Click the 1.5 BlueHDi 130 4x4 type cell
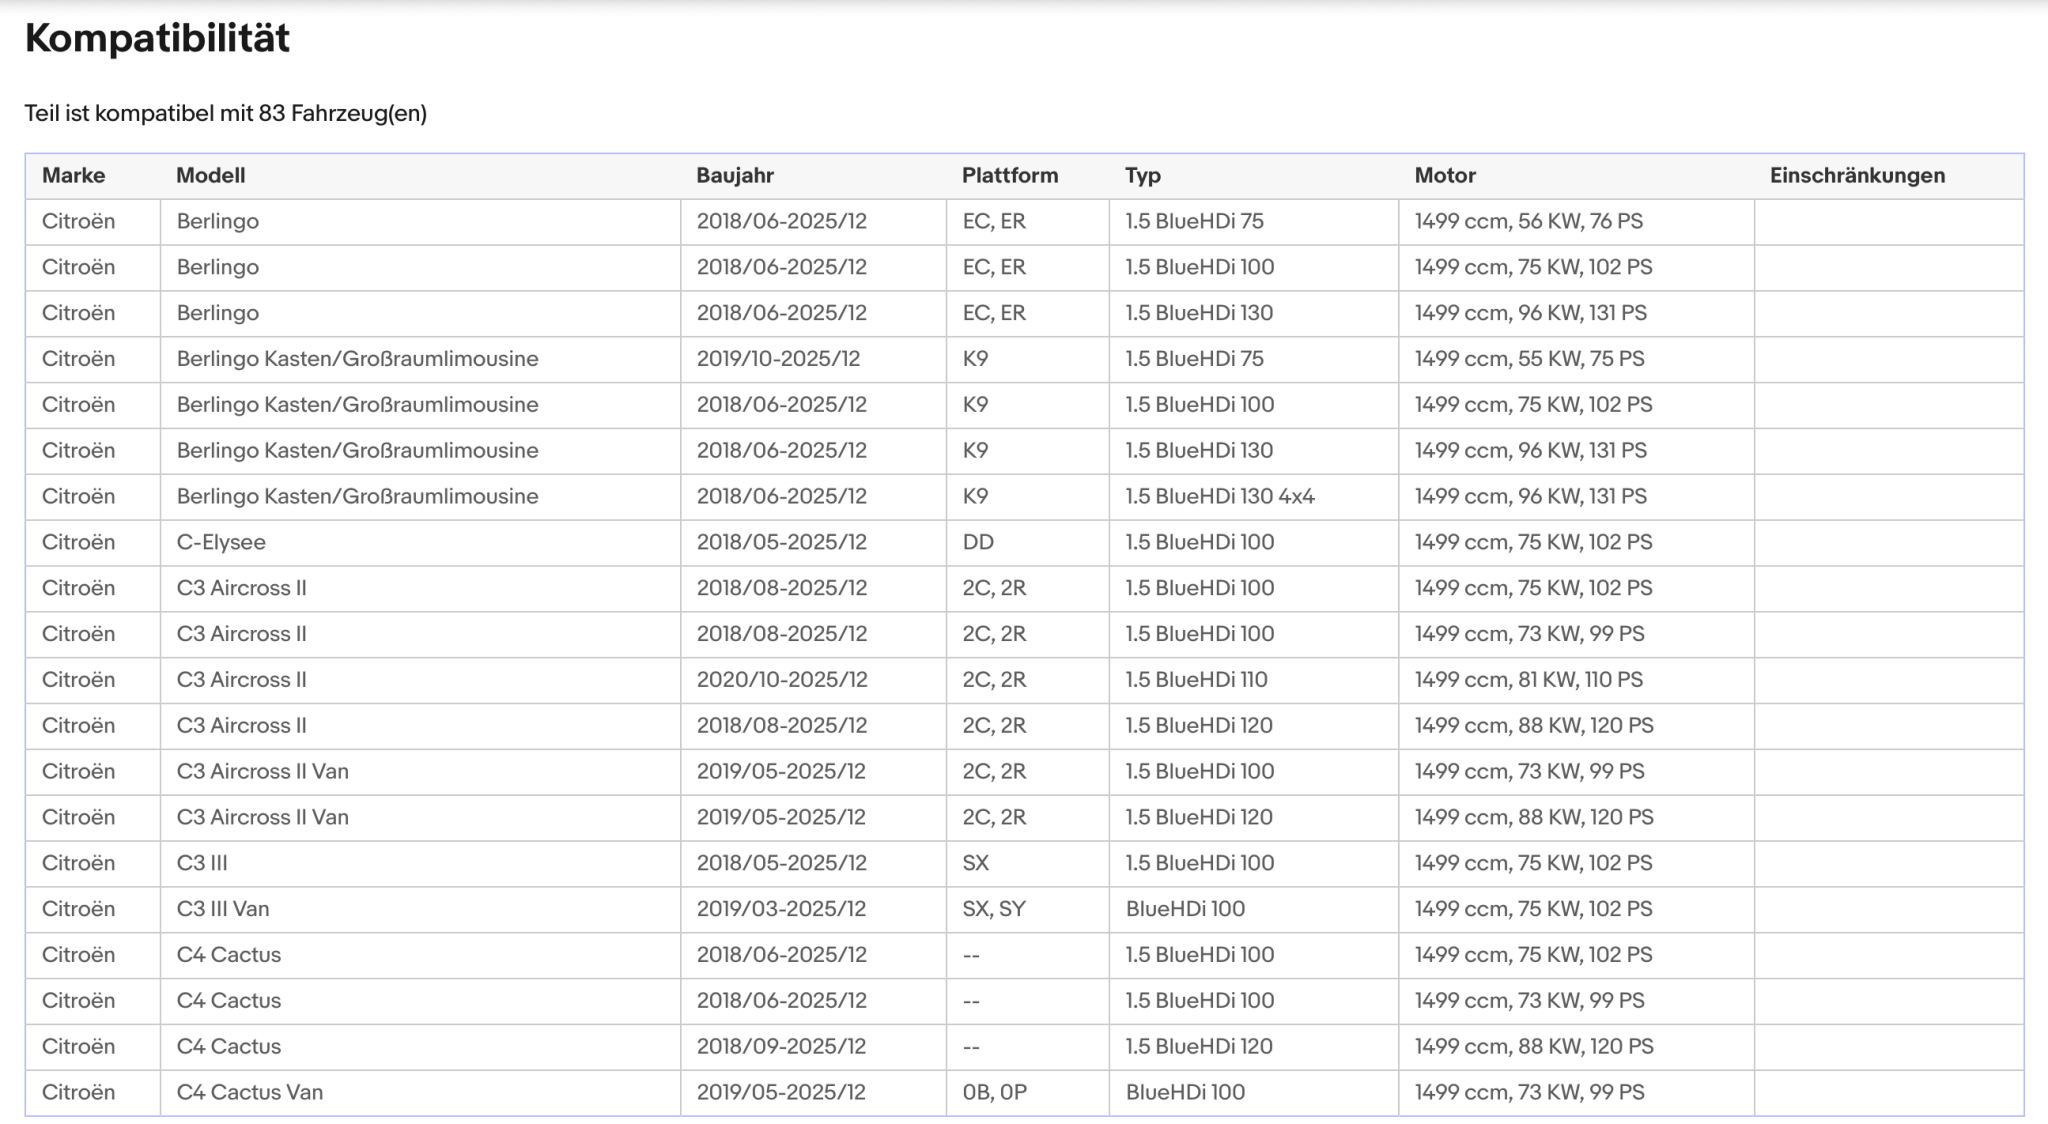This screenshot has height=1124, width=2048. (x=1253, y=497)
